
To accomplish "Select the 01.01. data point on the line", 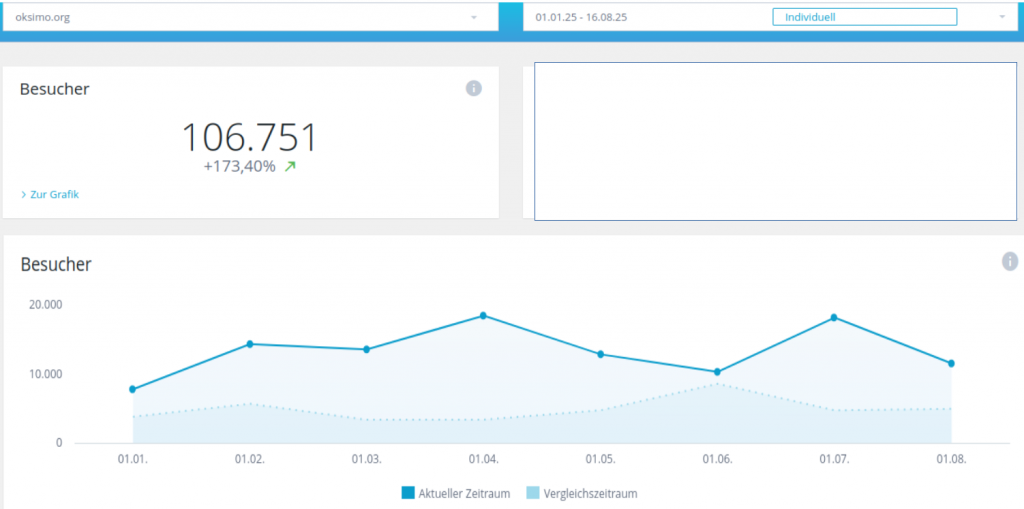I will tap(133, 389).
